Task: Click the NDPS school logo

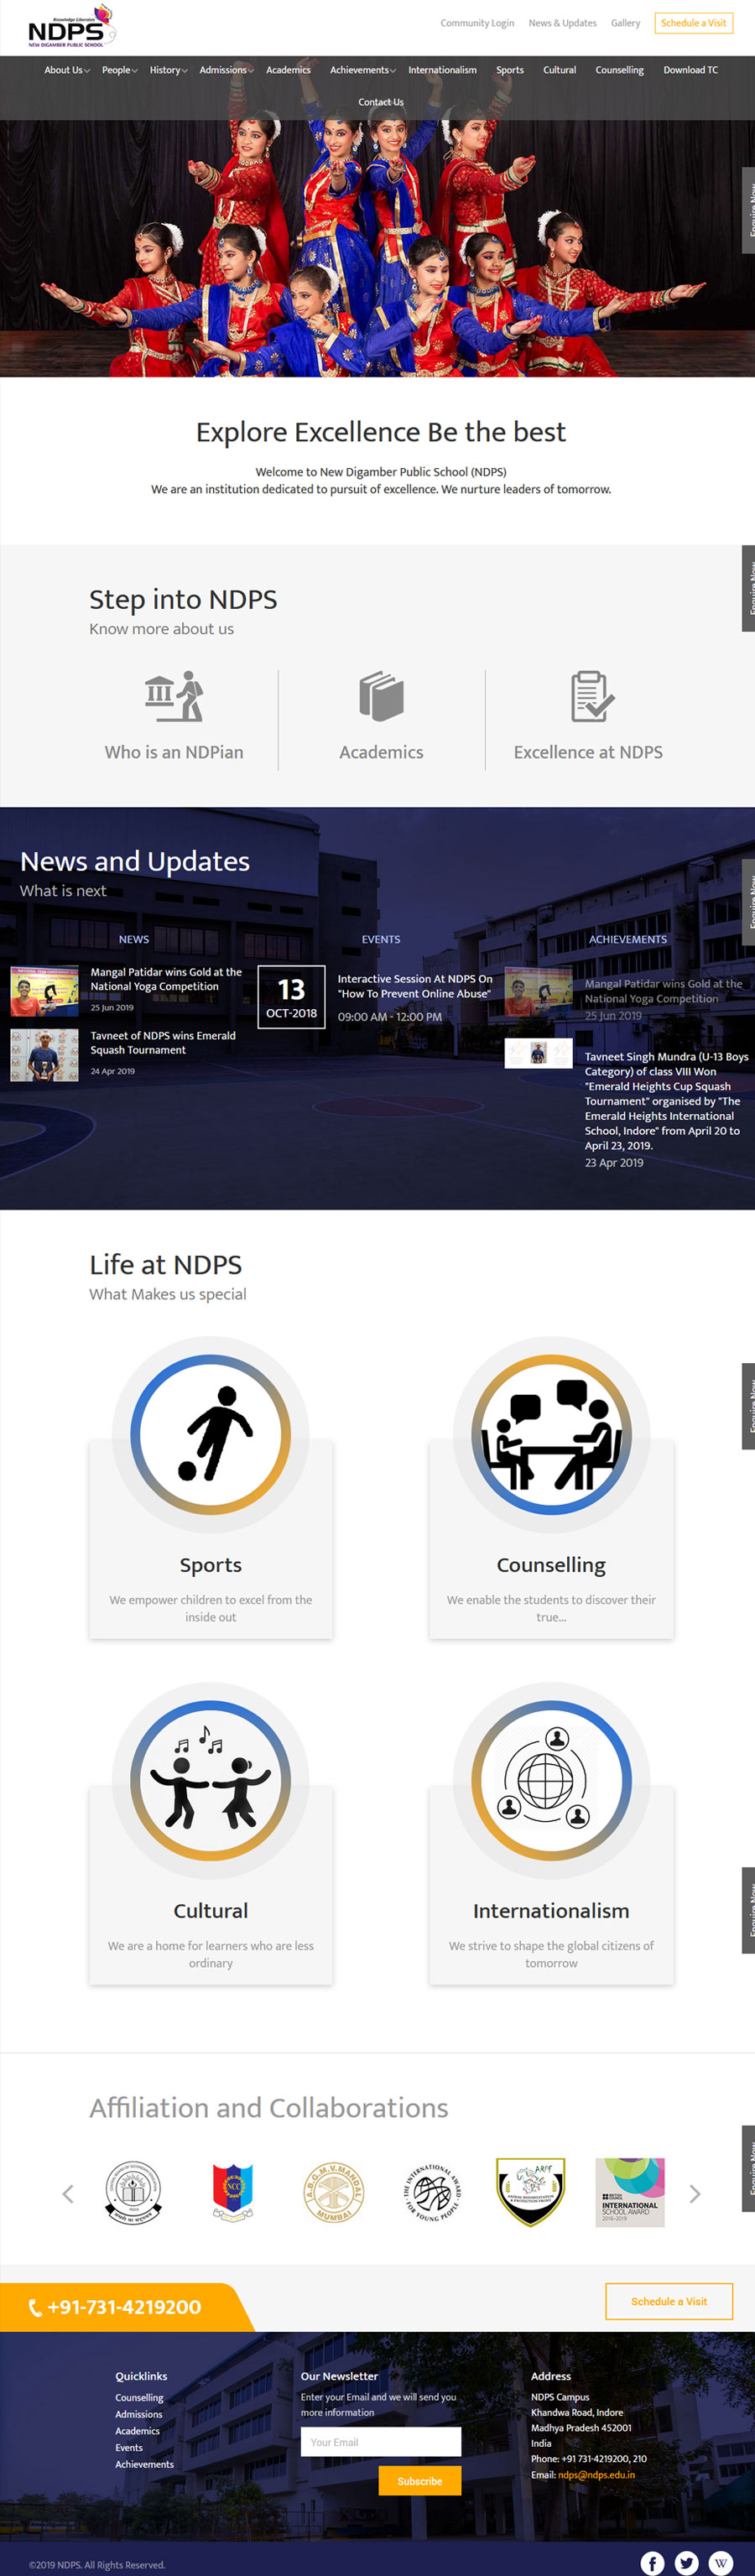Action: tap(71, 26)
